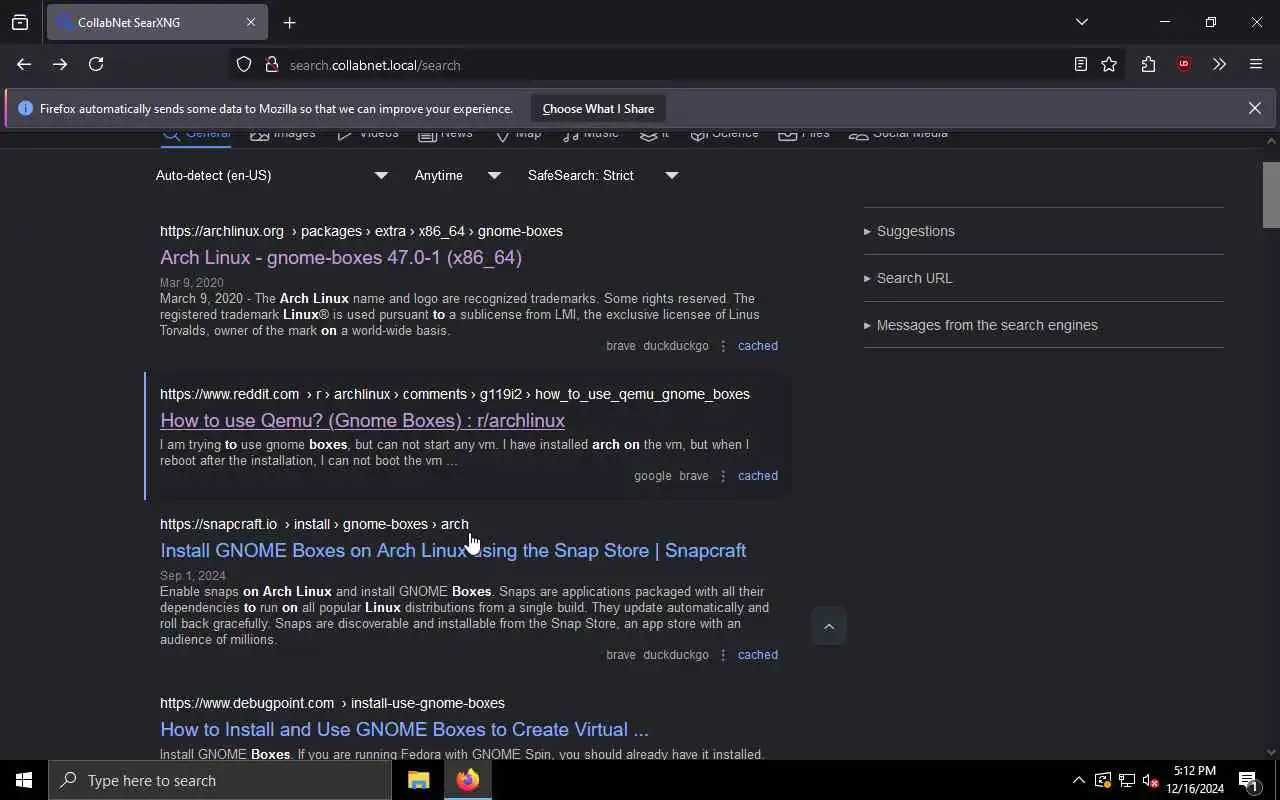Reload the current page

tap(96, 64)
